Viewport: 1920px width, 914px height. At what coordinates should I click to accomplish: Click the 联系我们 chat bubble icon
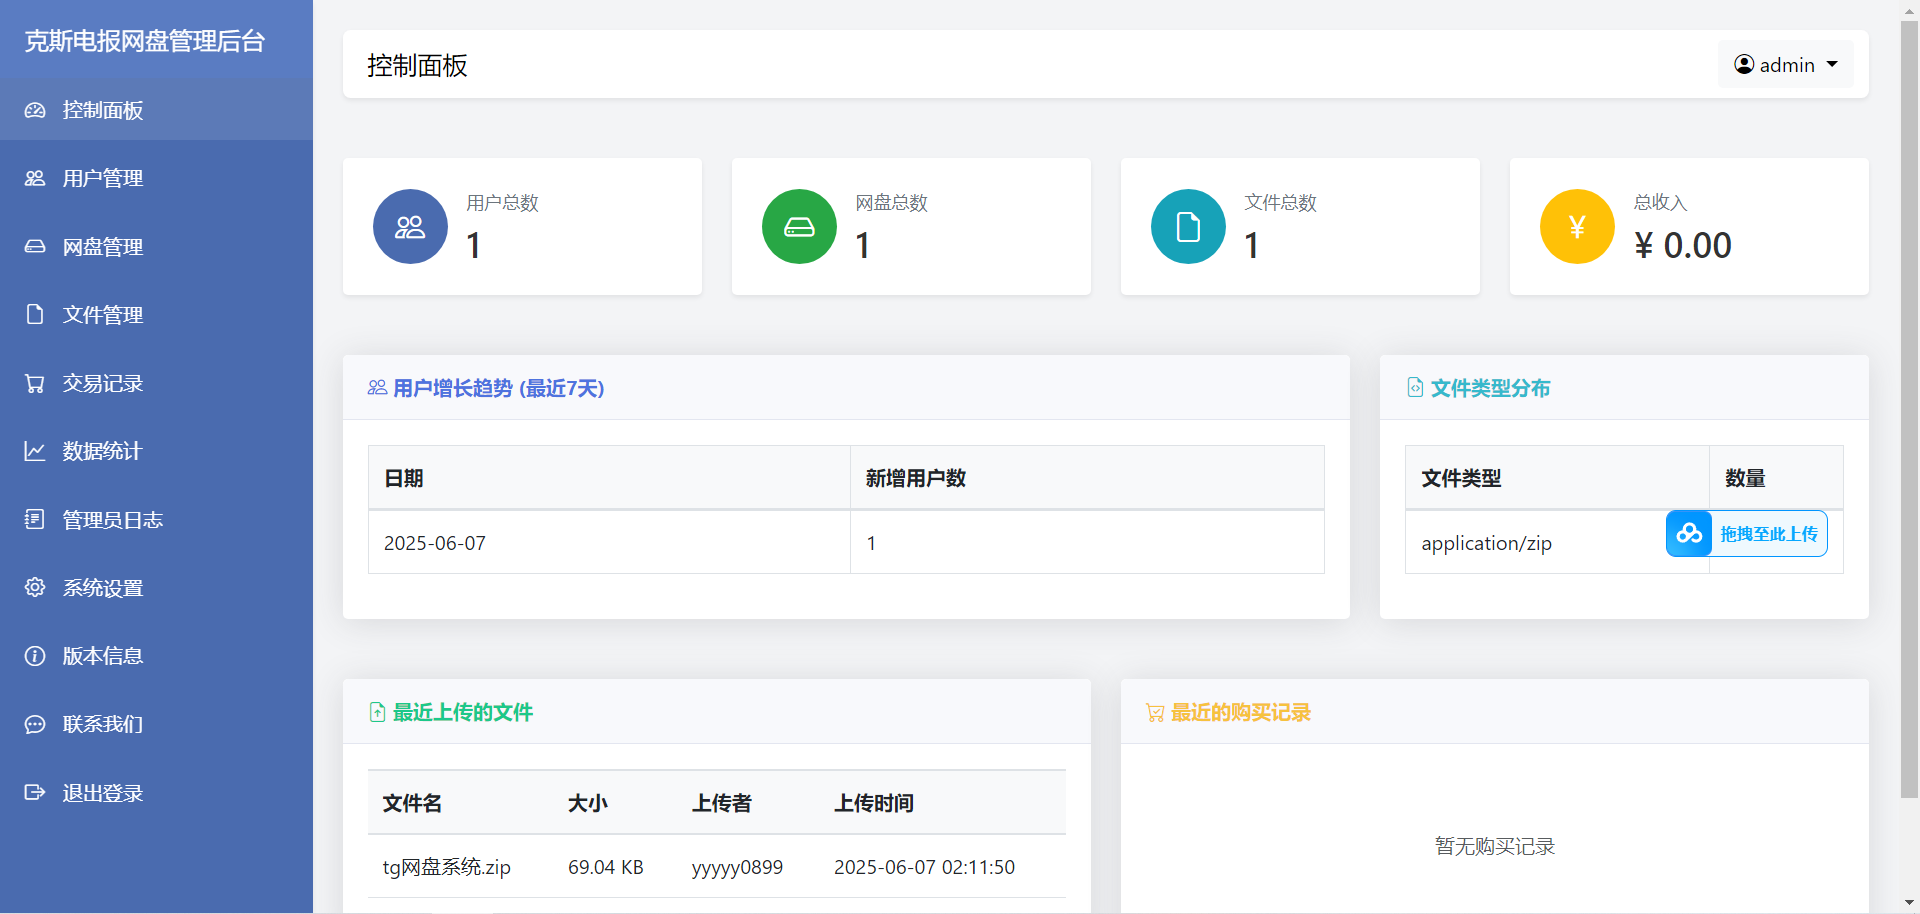tap(35, 724)
